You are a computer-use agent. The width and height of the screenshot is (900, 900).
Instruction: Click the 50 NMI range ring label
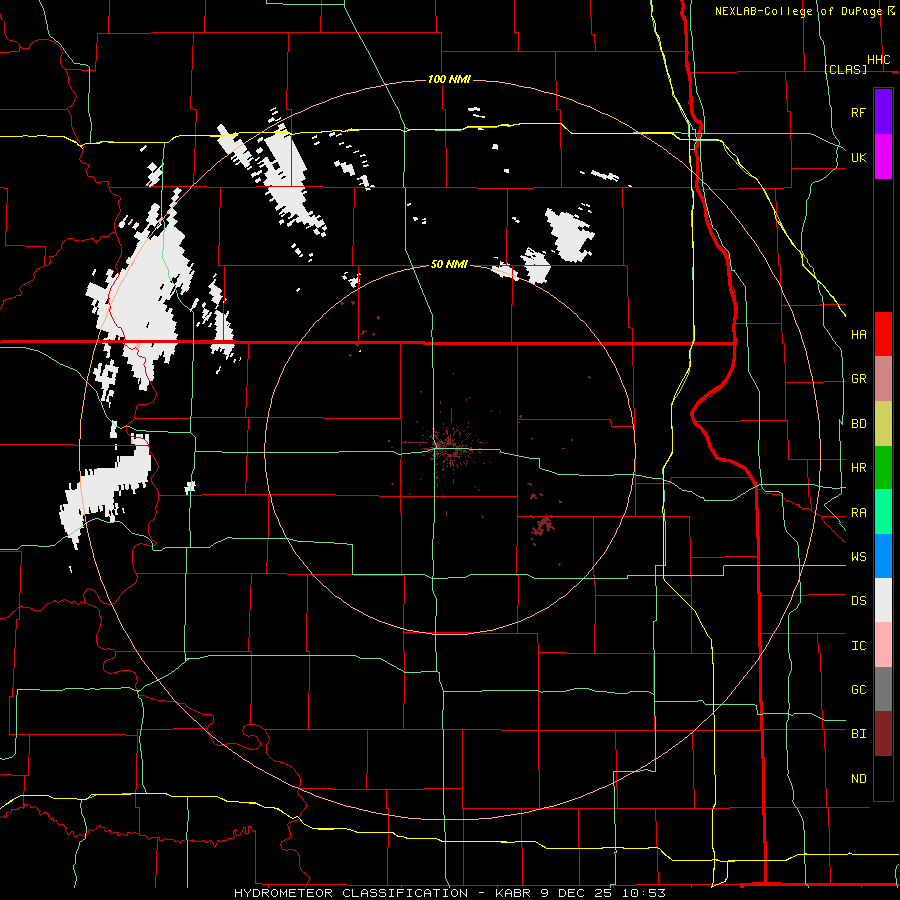point(449,264)
